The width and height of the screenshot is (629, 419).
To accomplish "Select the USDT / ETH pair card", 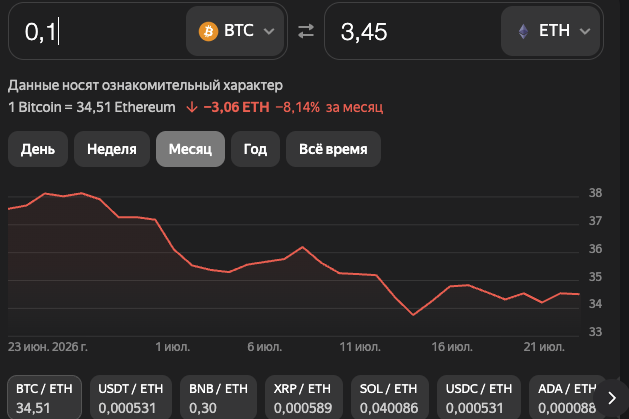I will tap(130, 397).
